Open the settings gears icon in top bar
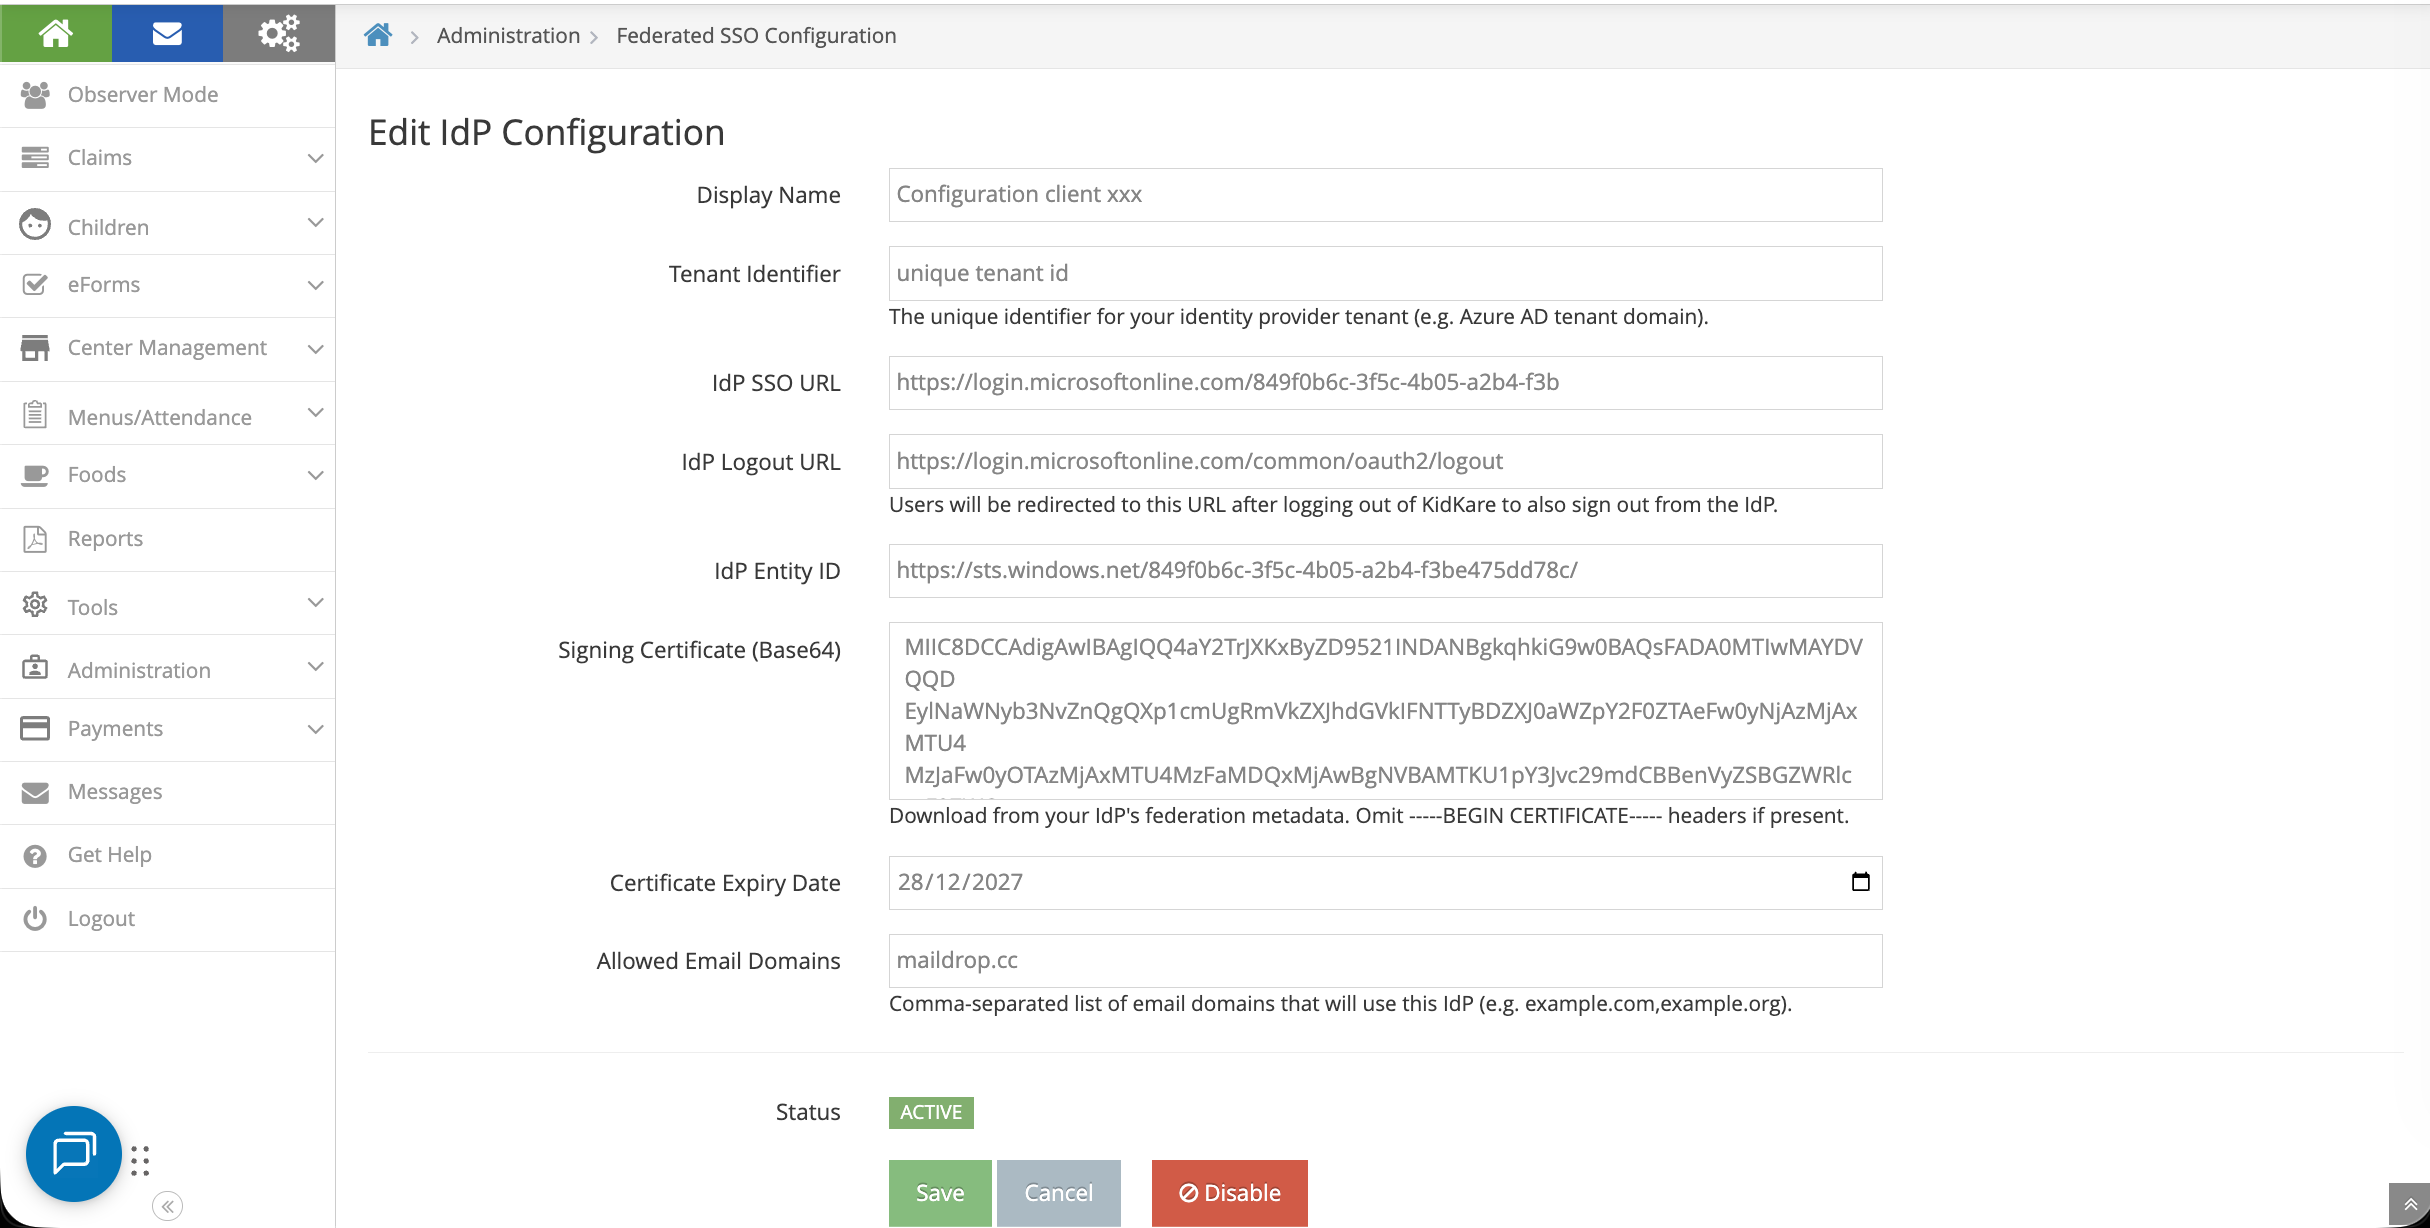 coord(278,33)
